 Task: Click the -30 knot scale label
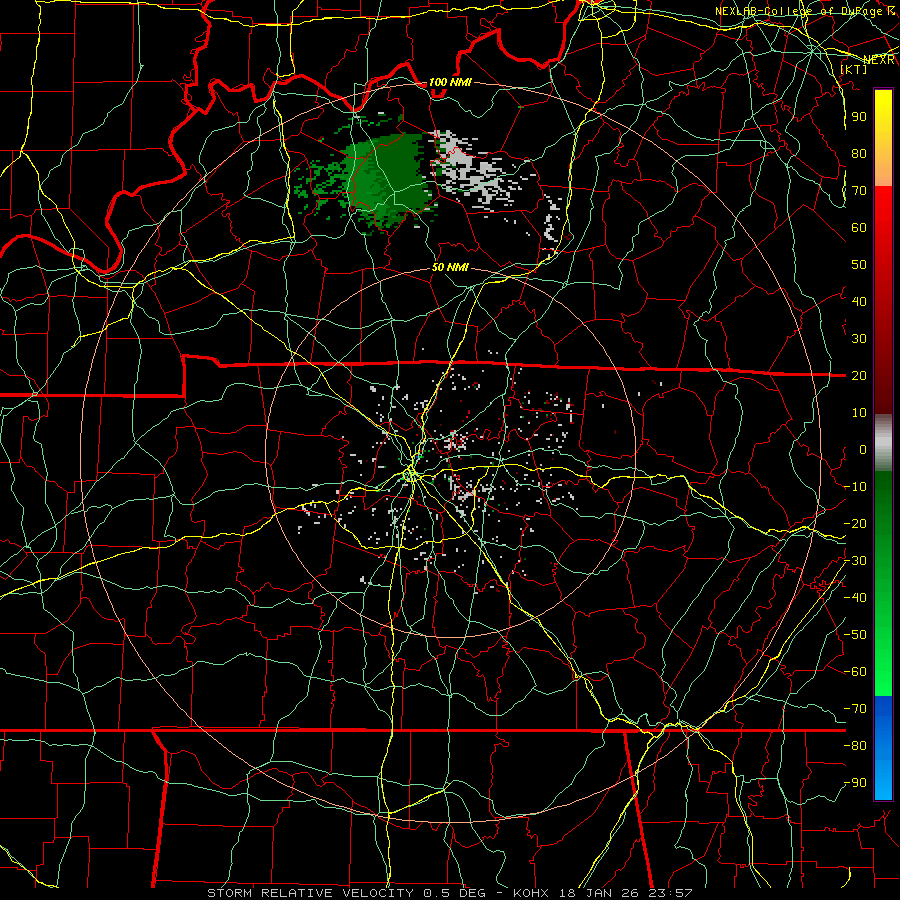pos(856,561)
